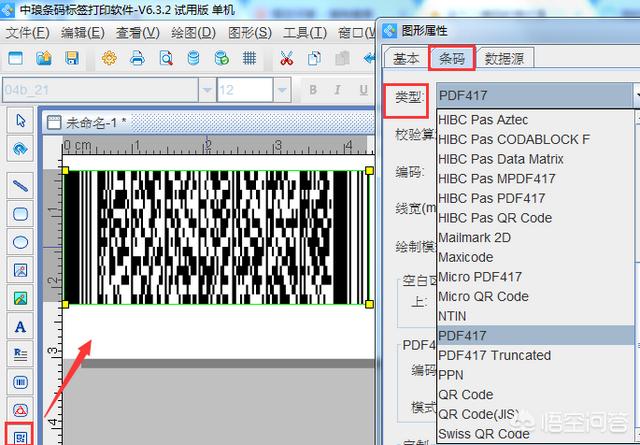Select the green landscape image tool
640x445 pixels.
coord(20,298)
